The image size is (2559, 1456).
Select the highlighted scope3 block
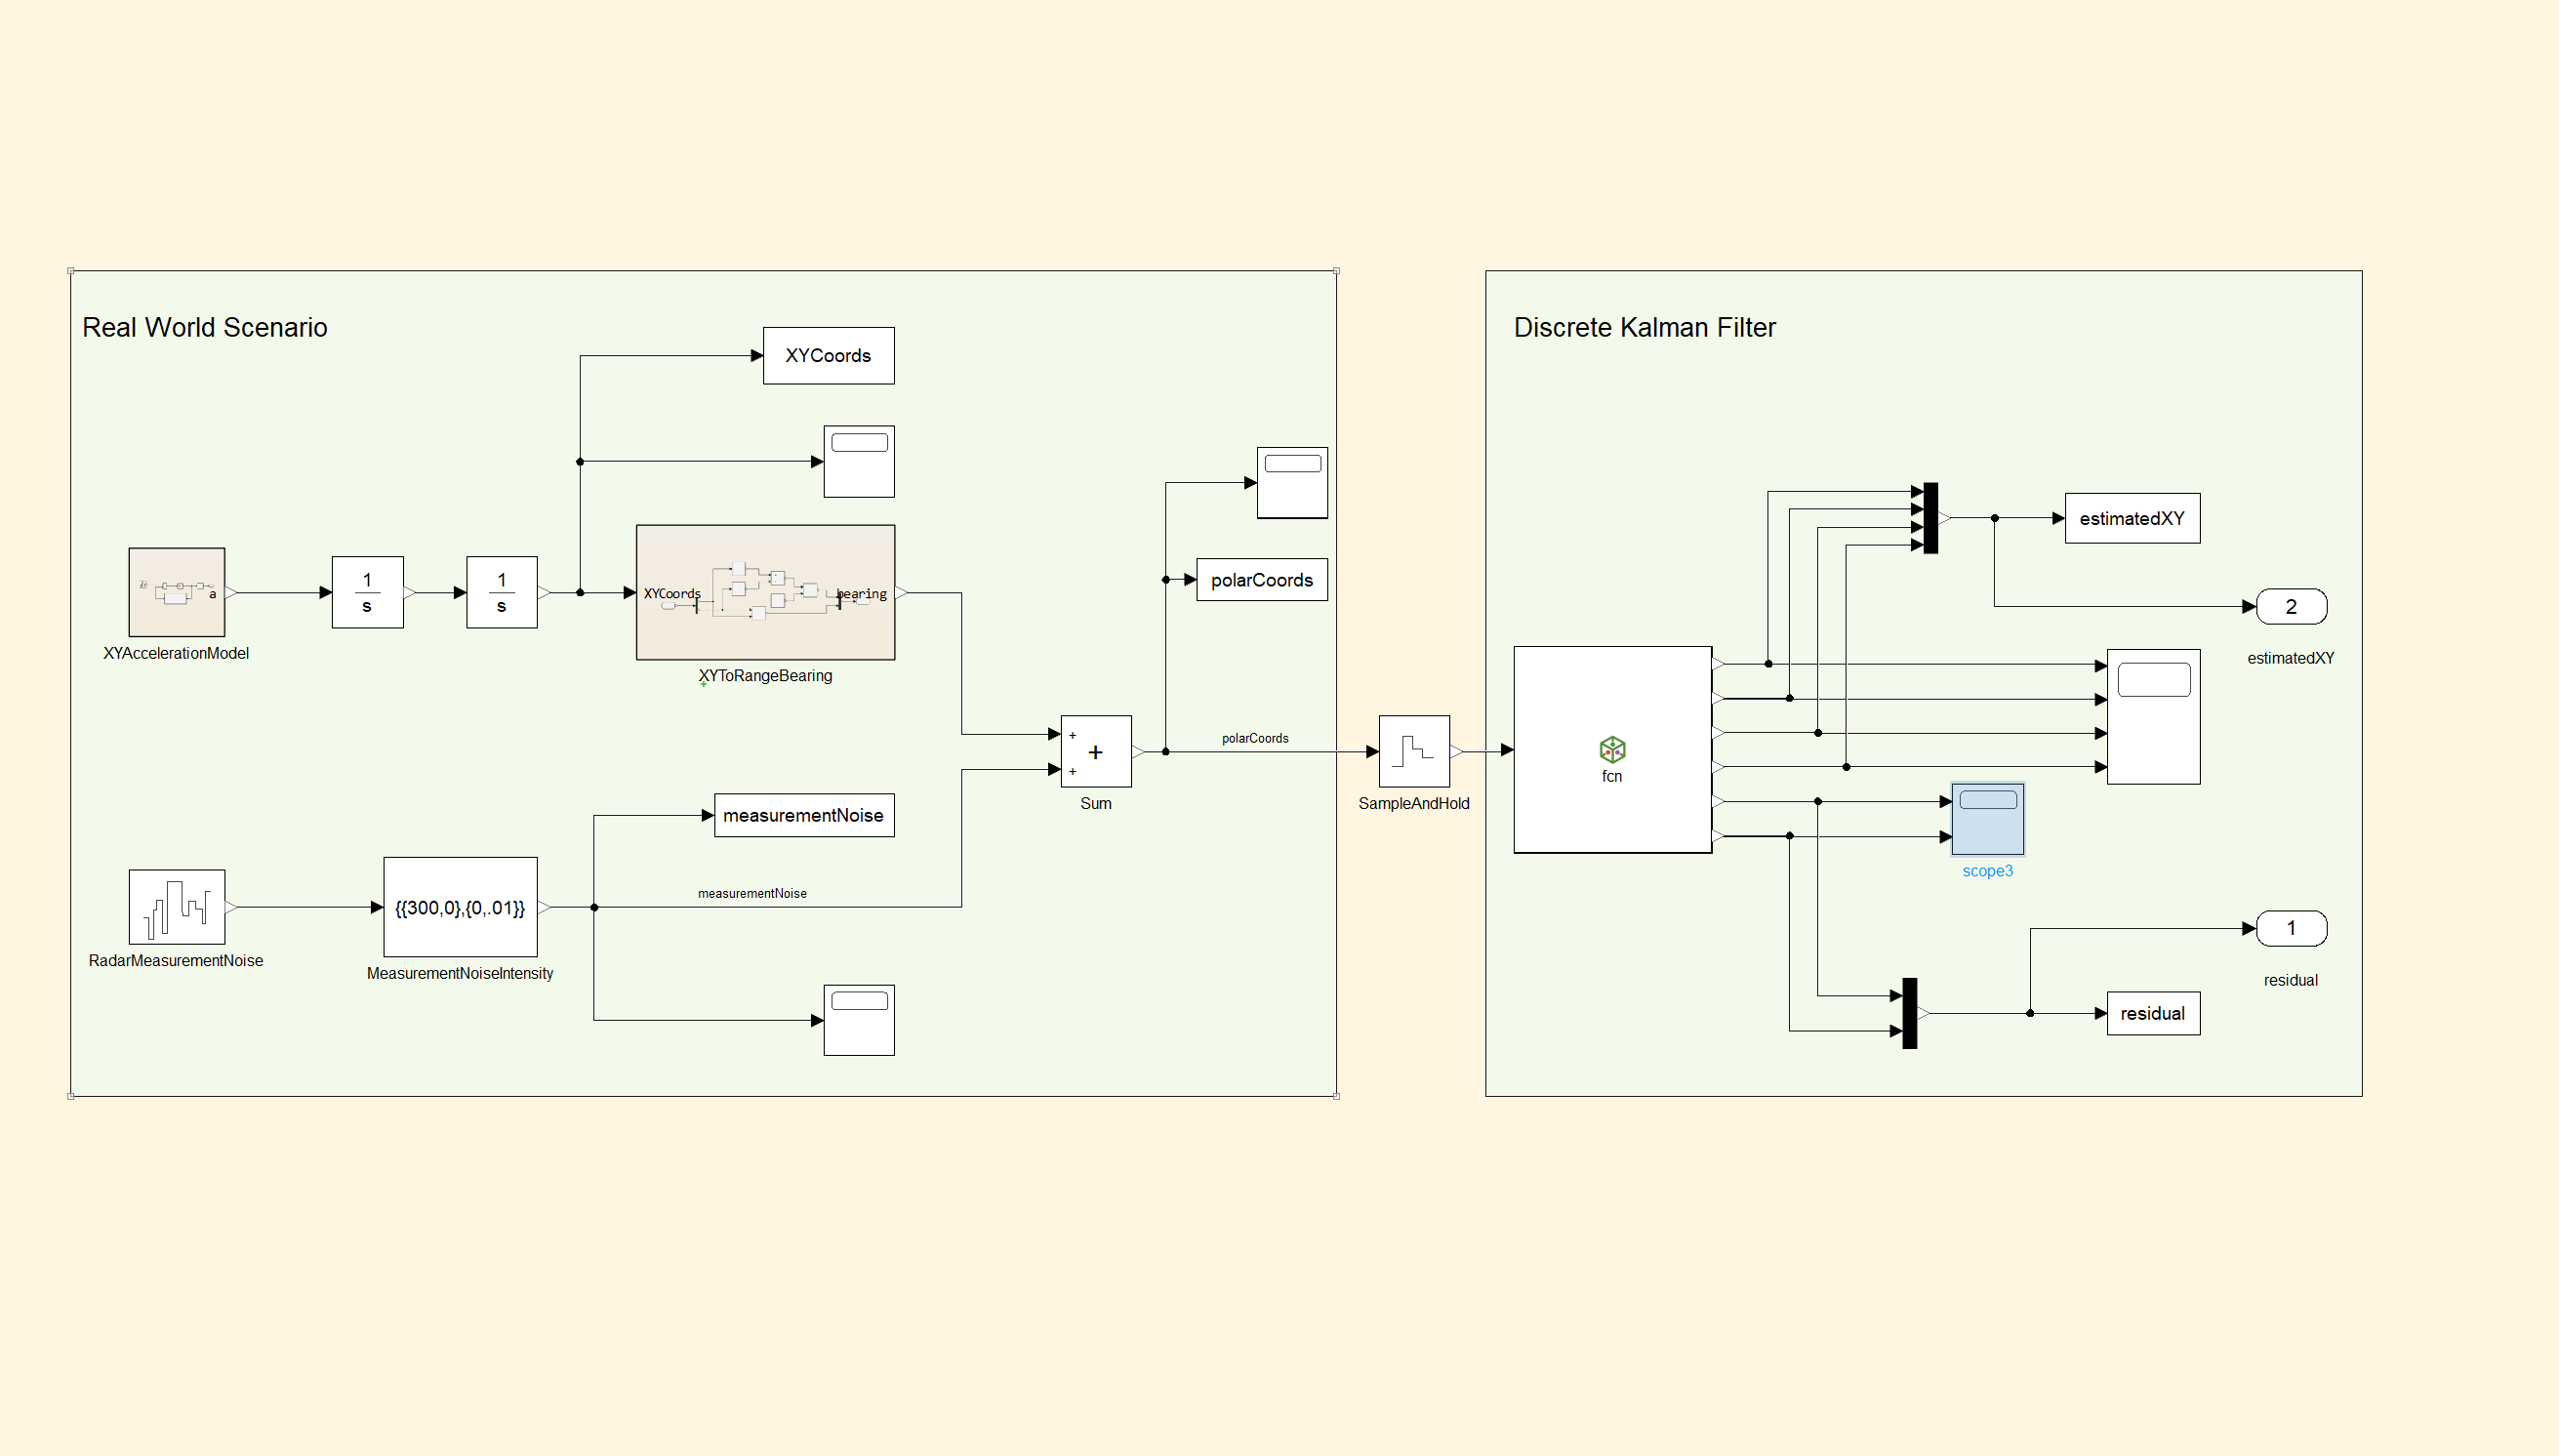click(x=1986, y=819)
